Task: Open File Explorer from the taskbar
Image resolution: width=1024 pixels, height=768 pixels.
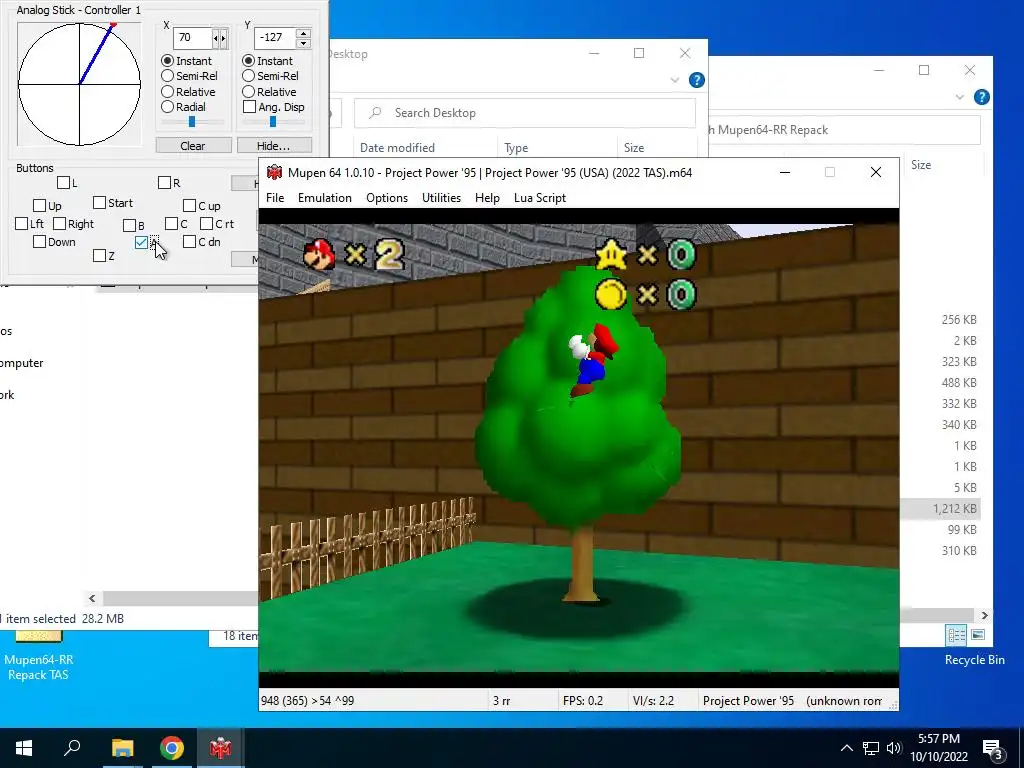Action: click(x=122, y=748)
